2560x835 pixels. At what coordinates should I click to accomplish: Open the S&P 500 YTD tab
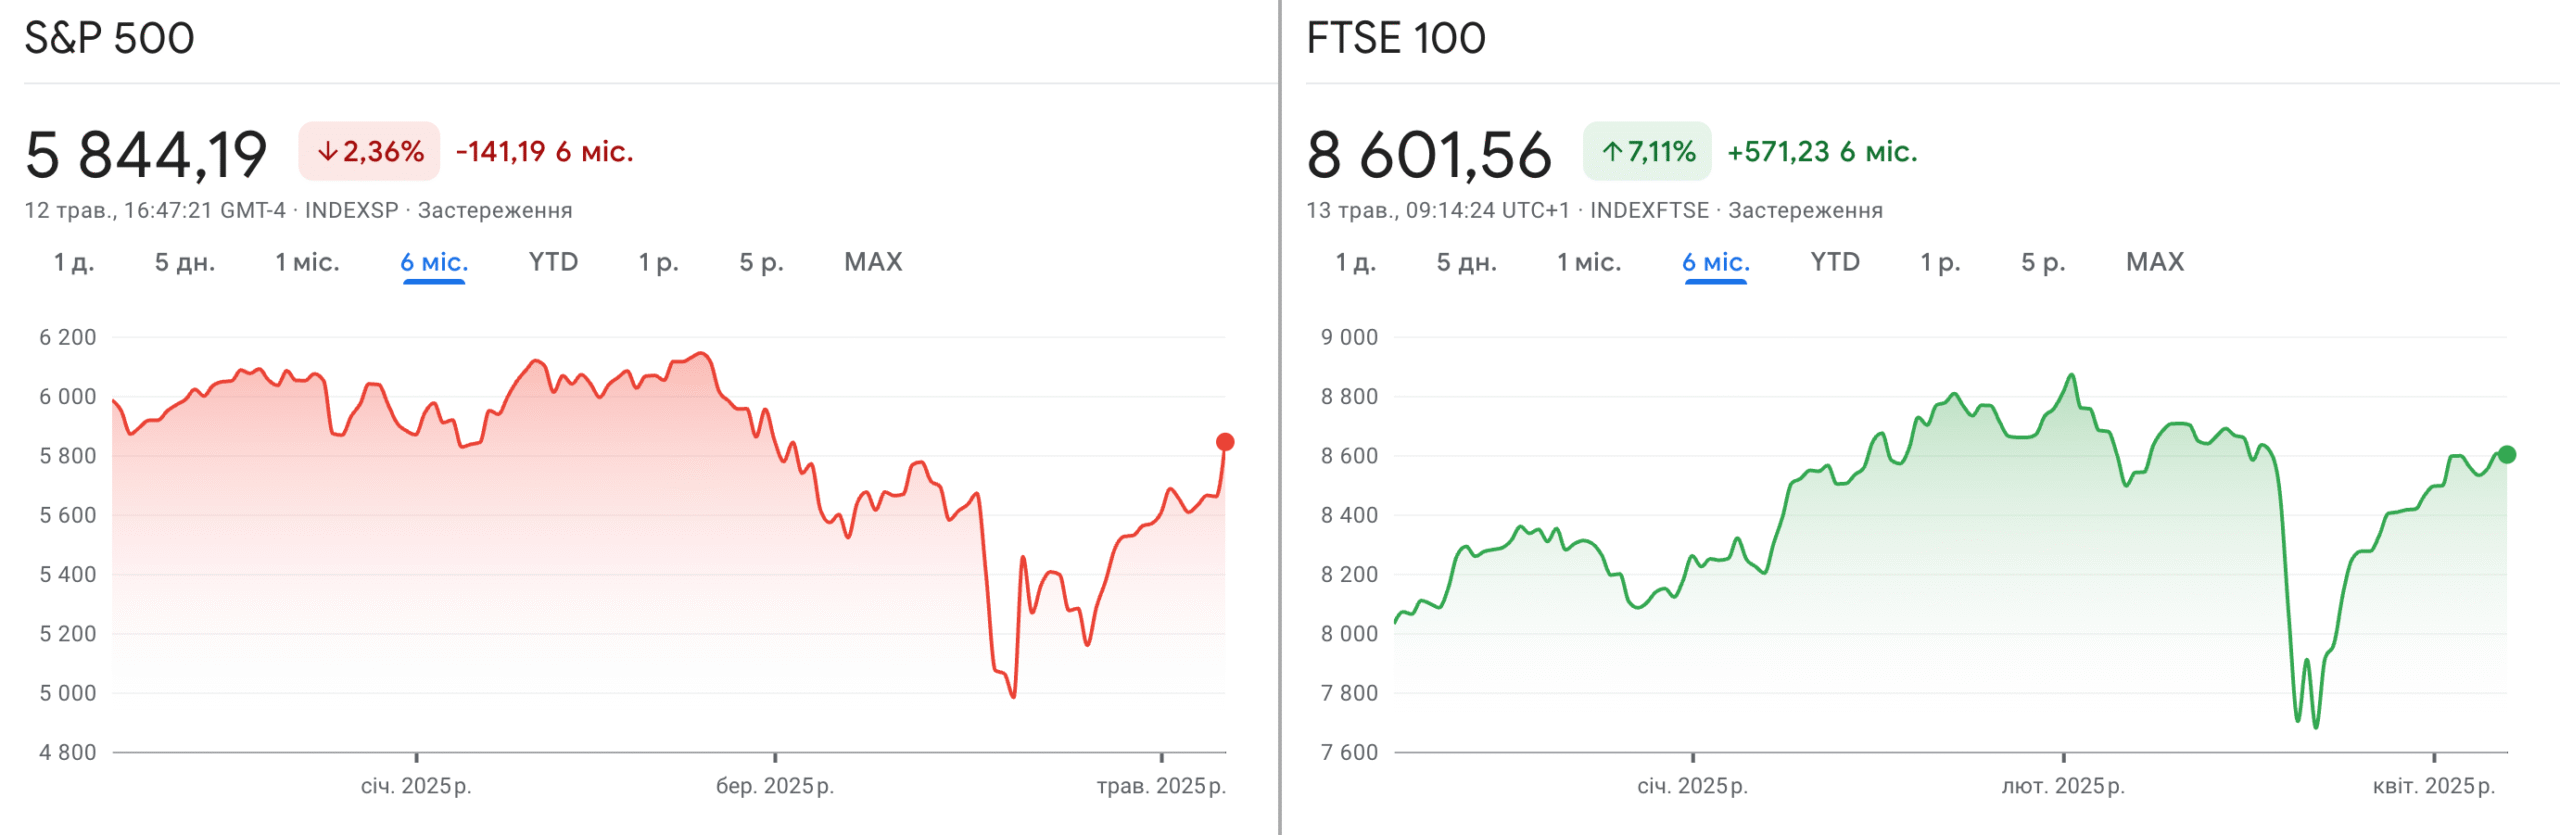pyautogui.click(x=553, y=262)
